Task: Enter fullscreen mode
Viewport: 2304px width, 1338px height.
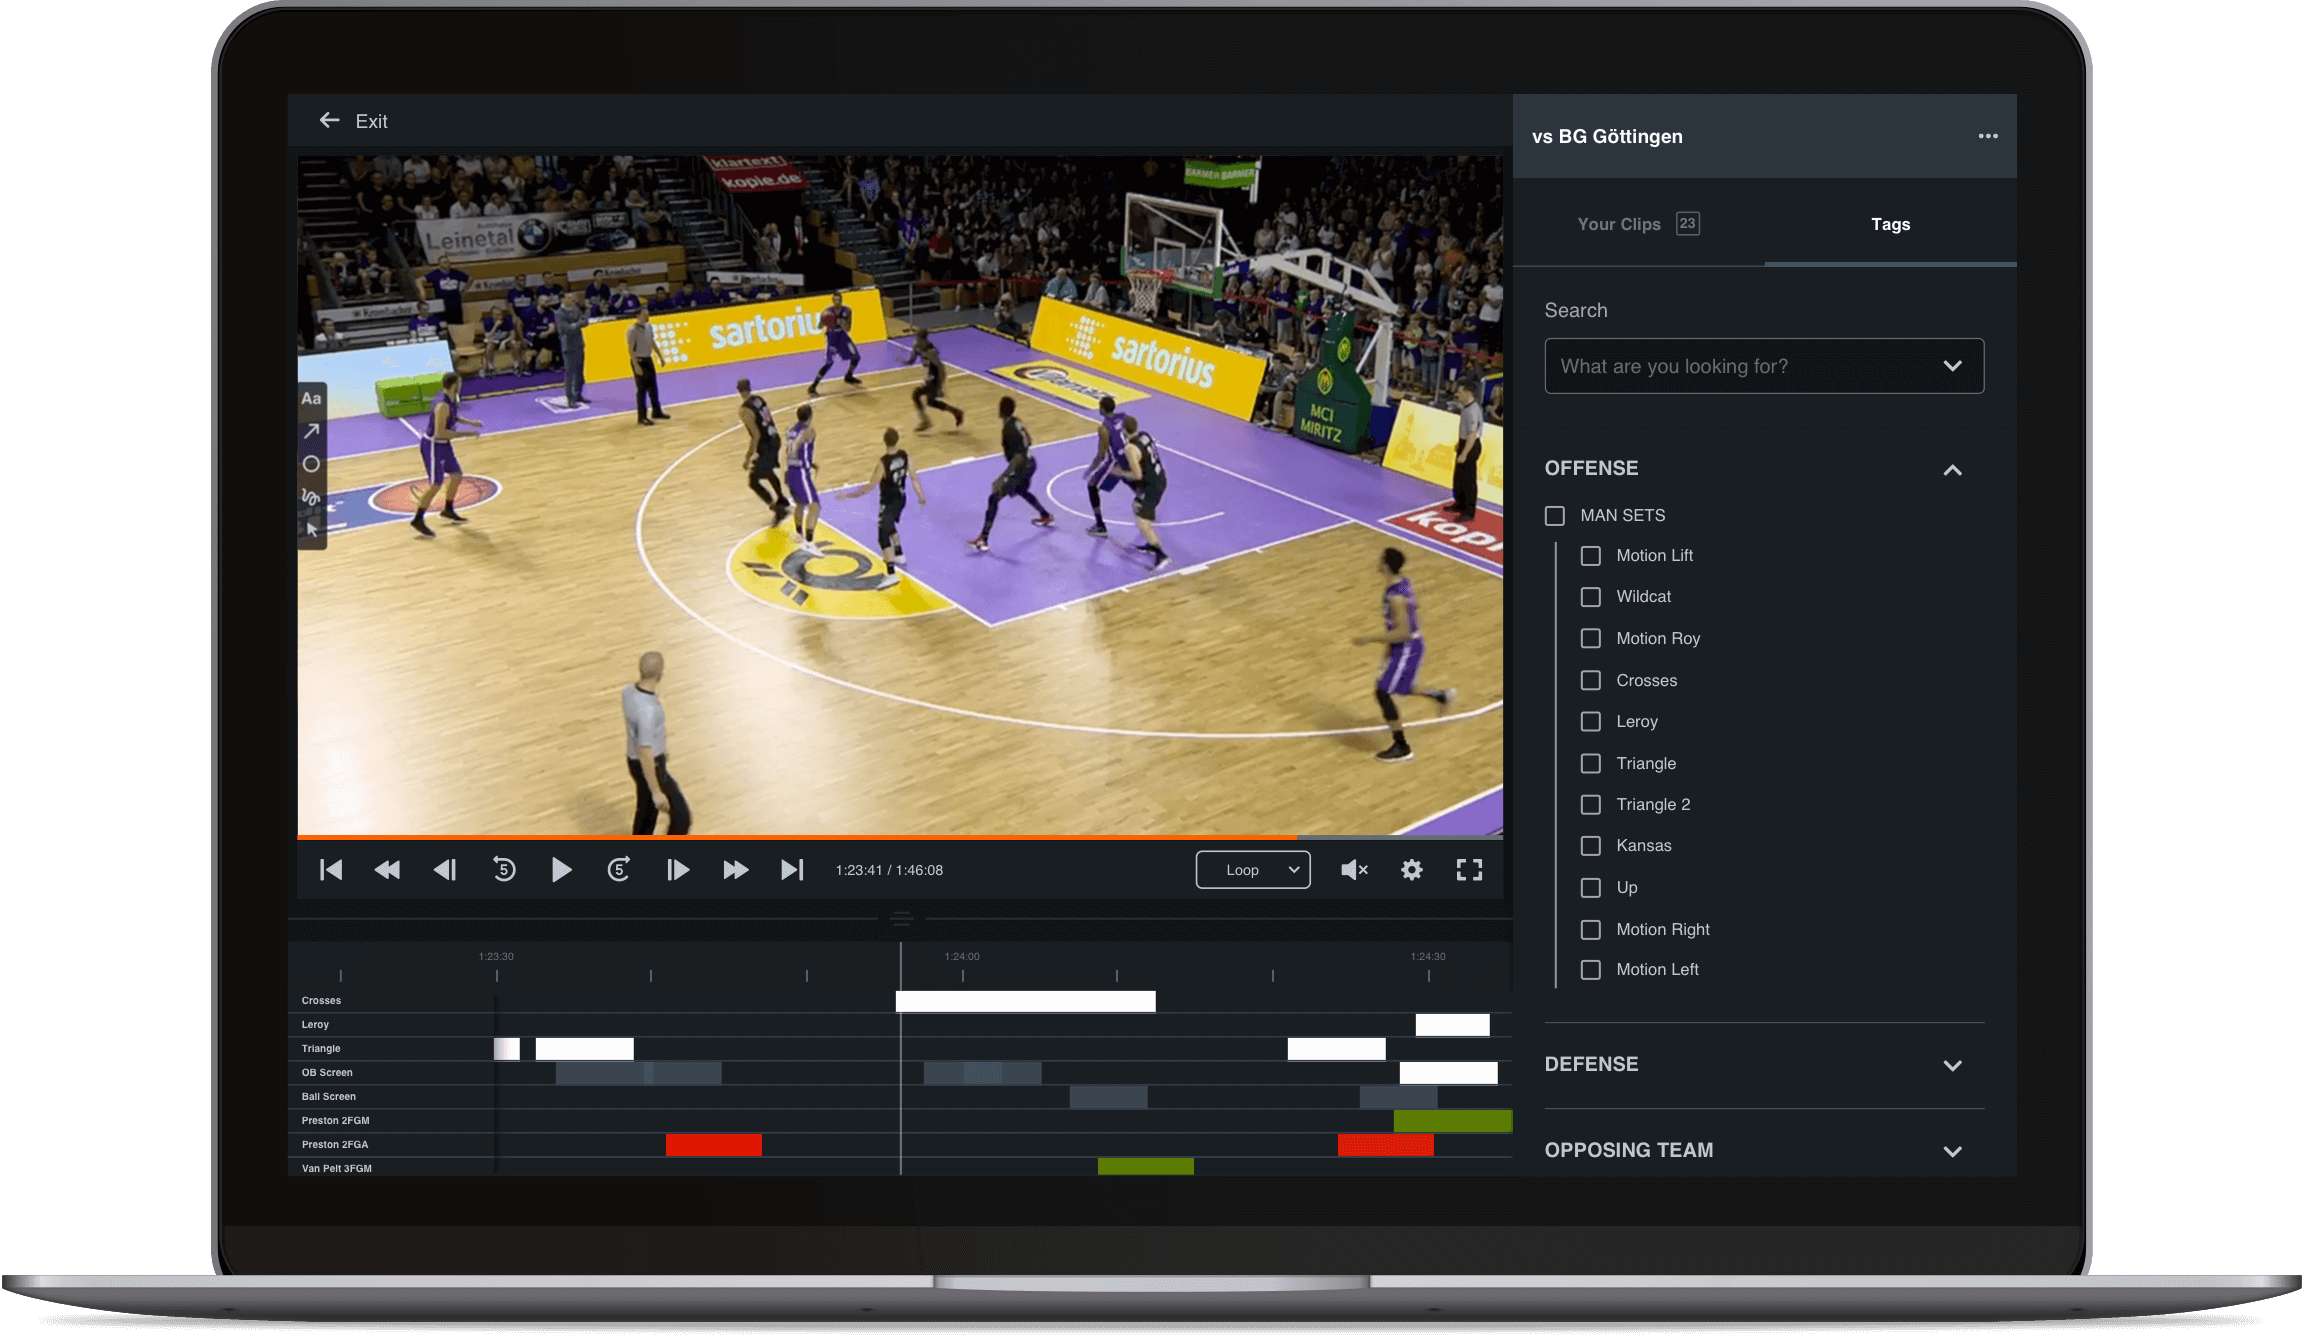Action: pos(1468,869)
